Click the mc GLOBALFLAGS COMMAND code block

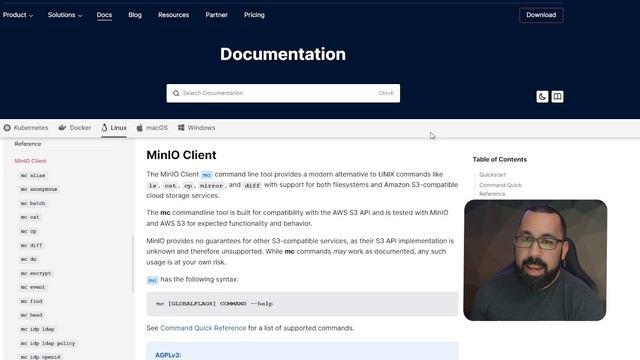coord(302,304)
